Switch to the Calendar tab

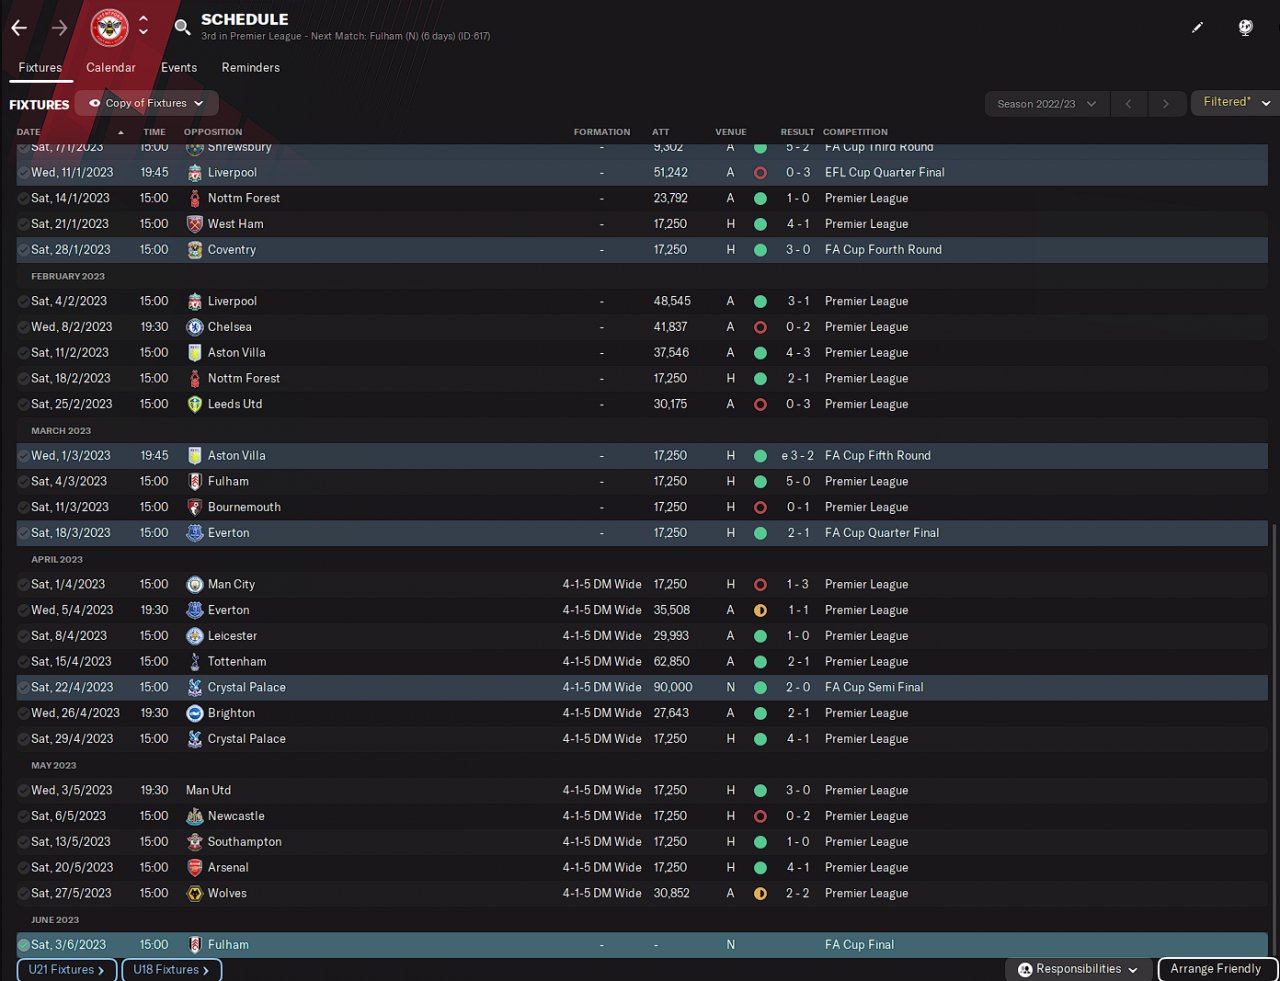tap(111, 68)
